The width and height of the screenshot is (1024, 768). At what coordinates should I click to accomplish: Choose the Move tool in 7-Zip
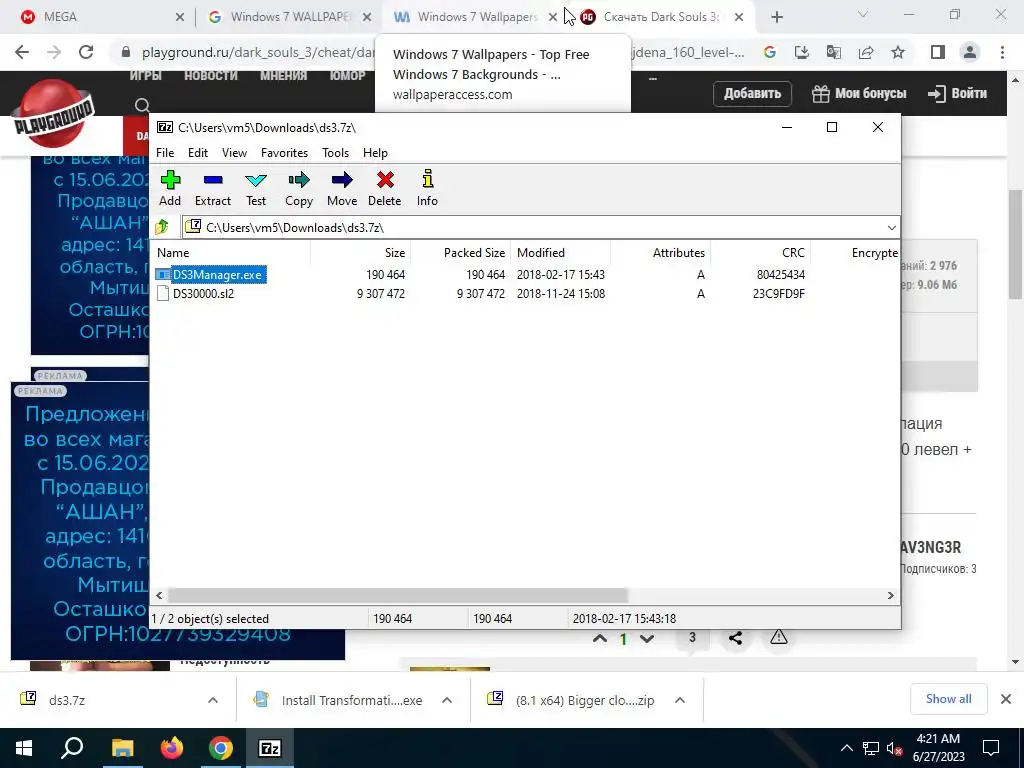pos(342,188)
